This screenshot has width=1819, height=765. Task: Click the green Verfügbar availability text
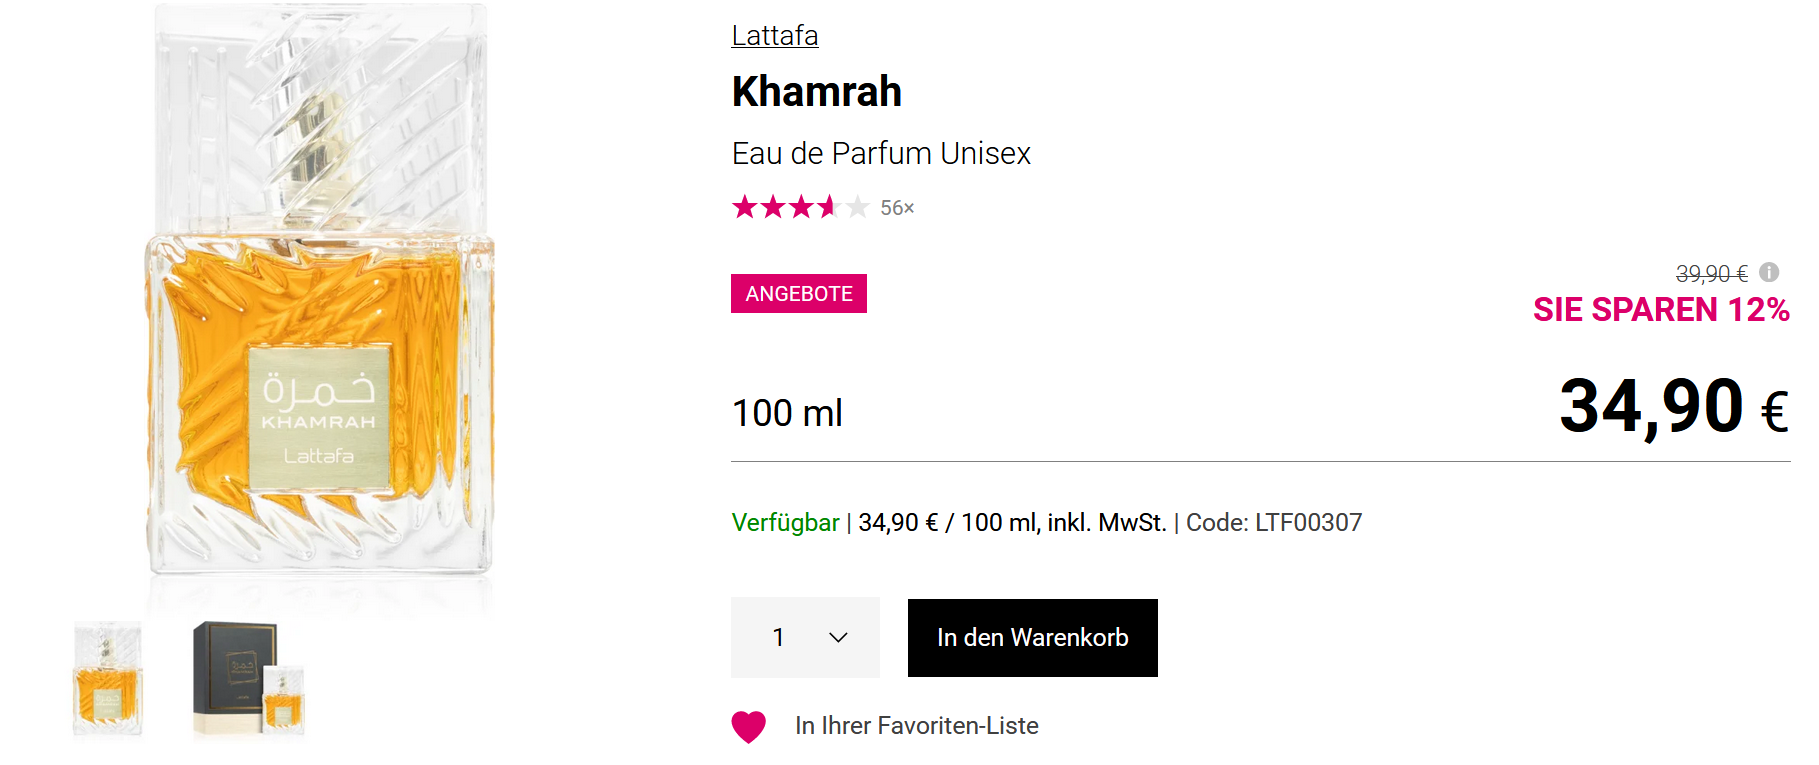click(x=785, y=523)
